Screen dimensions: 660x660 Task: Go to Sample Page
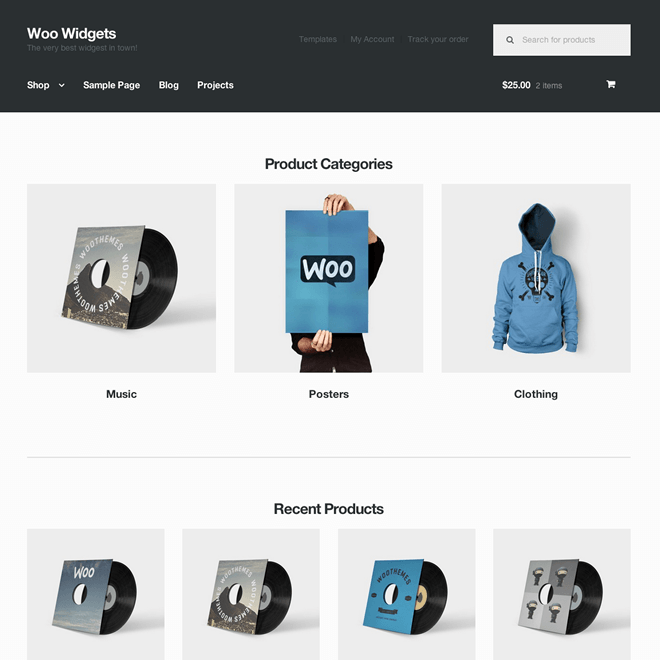click(x=112, y=85)
